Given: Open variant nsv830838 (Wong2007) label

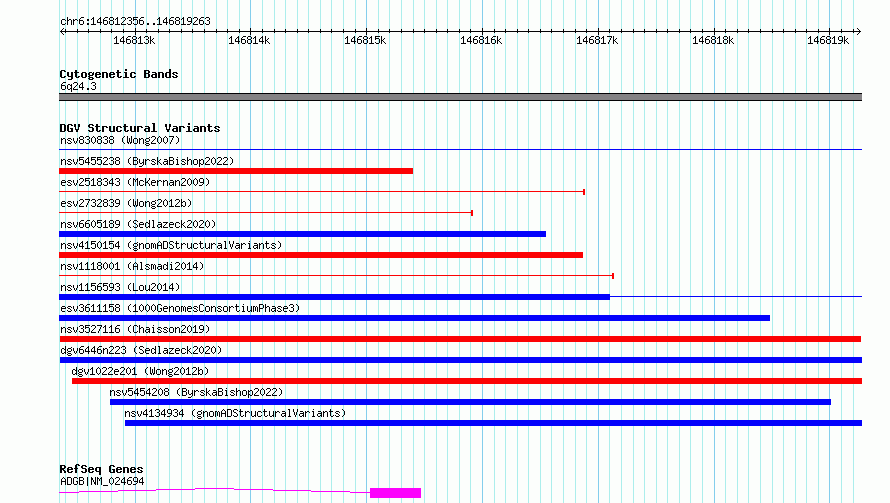Looking at the screenshot, I should [120, 140].
